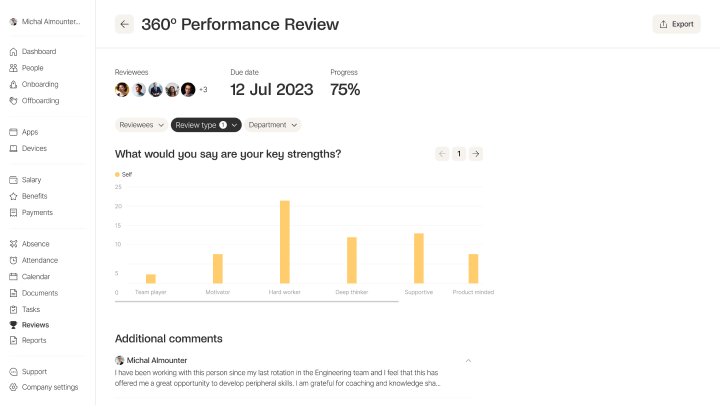Screen dimensions: 720x405
Task: Open the Dashboard icon in sidebar
Action: [13, 51]
